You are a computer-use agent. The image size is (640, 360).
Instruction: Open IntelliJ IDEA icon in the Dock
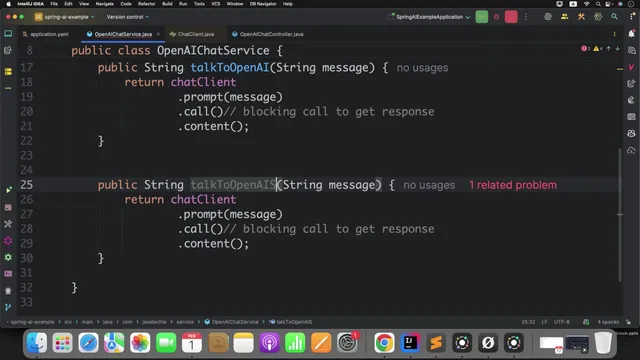[410, 342]
